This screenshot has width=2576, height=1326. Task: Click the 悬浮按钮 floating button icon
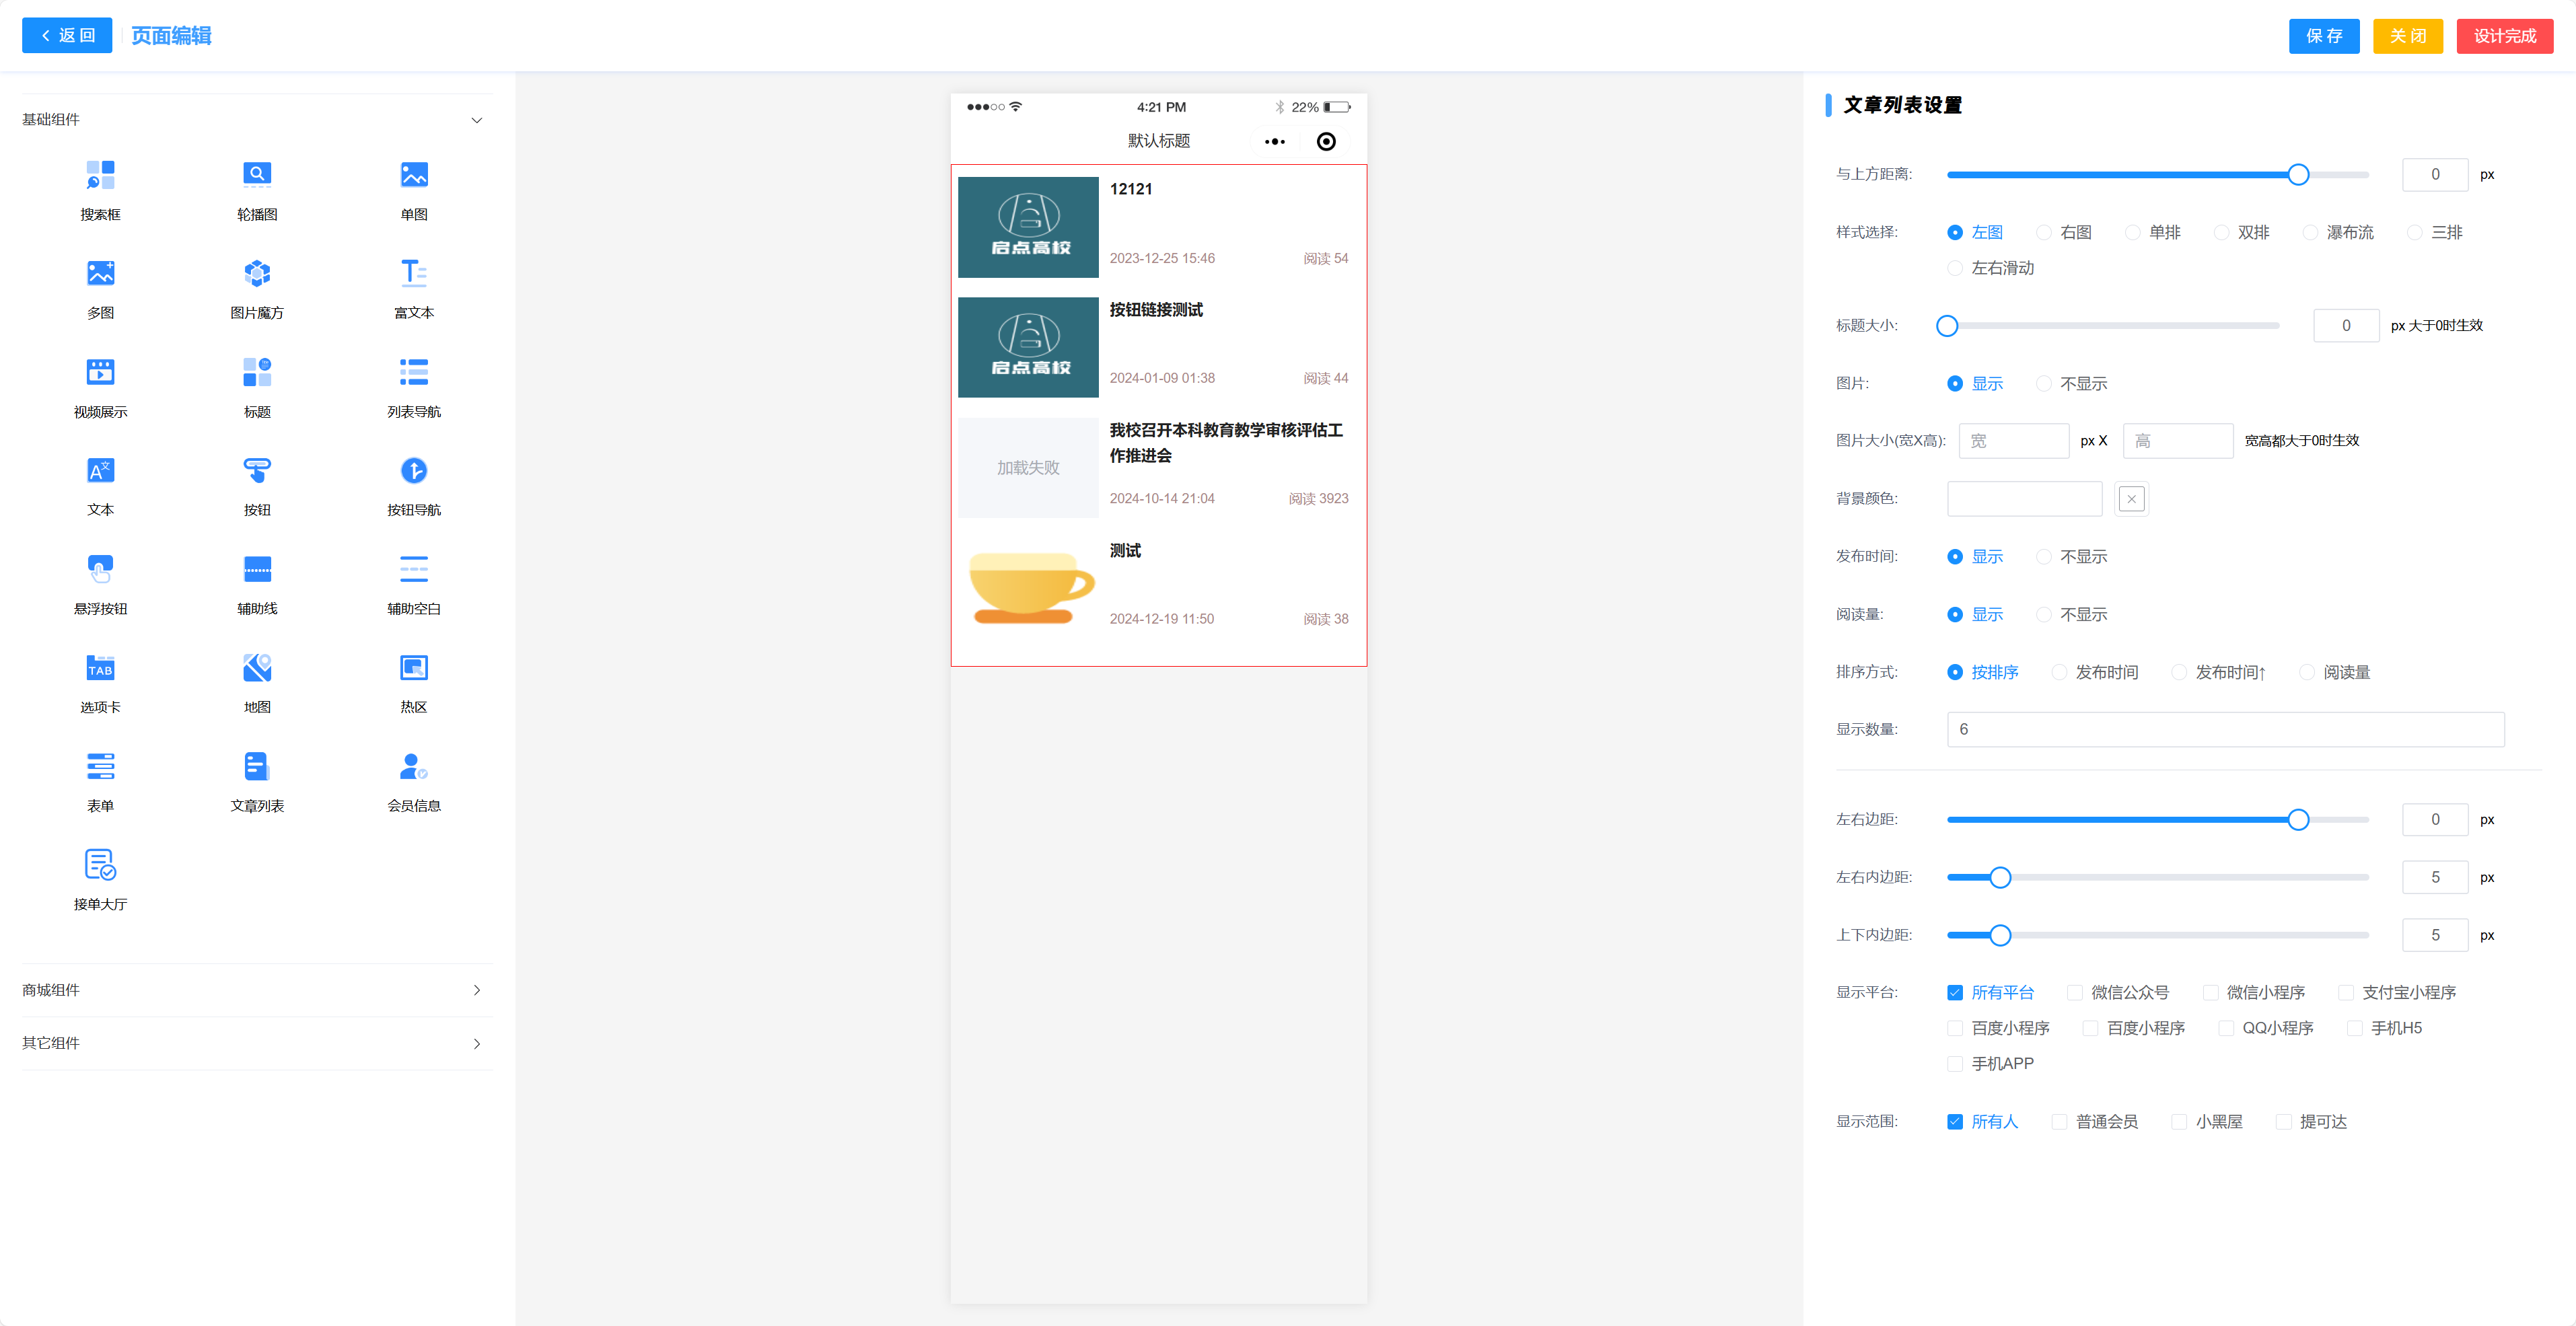tap(100, 569)
